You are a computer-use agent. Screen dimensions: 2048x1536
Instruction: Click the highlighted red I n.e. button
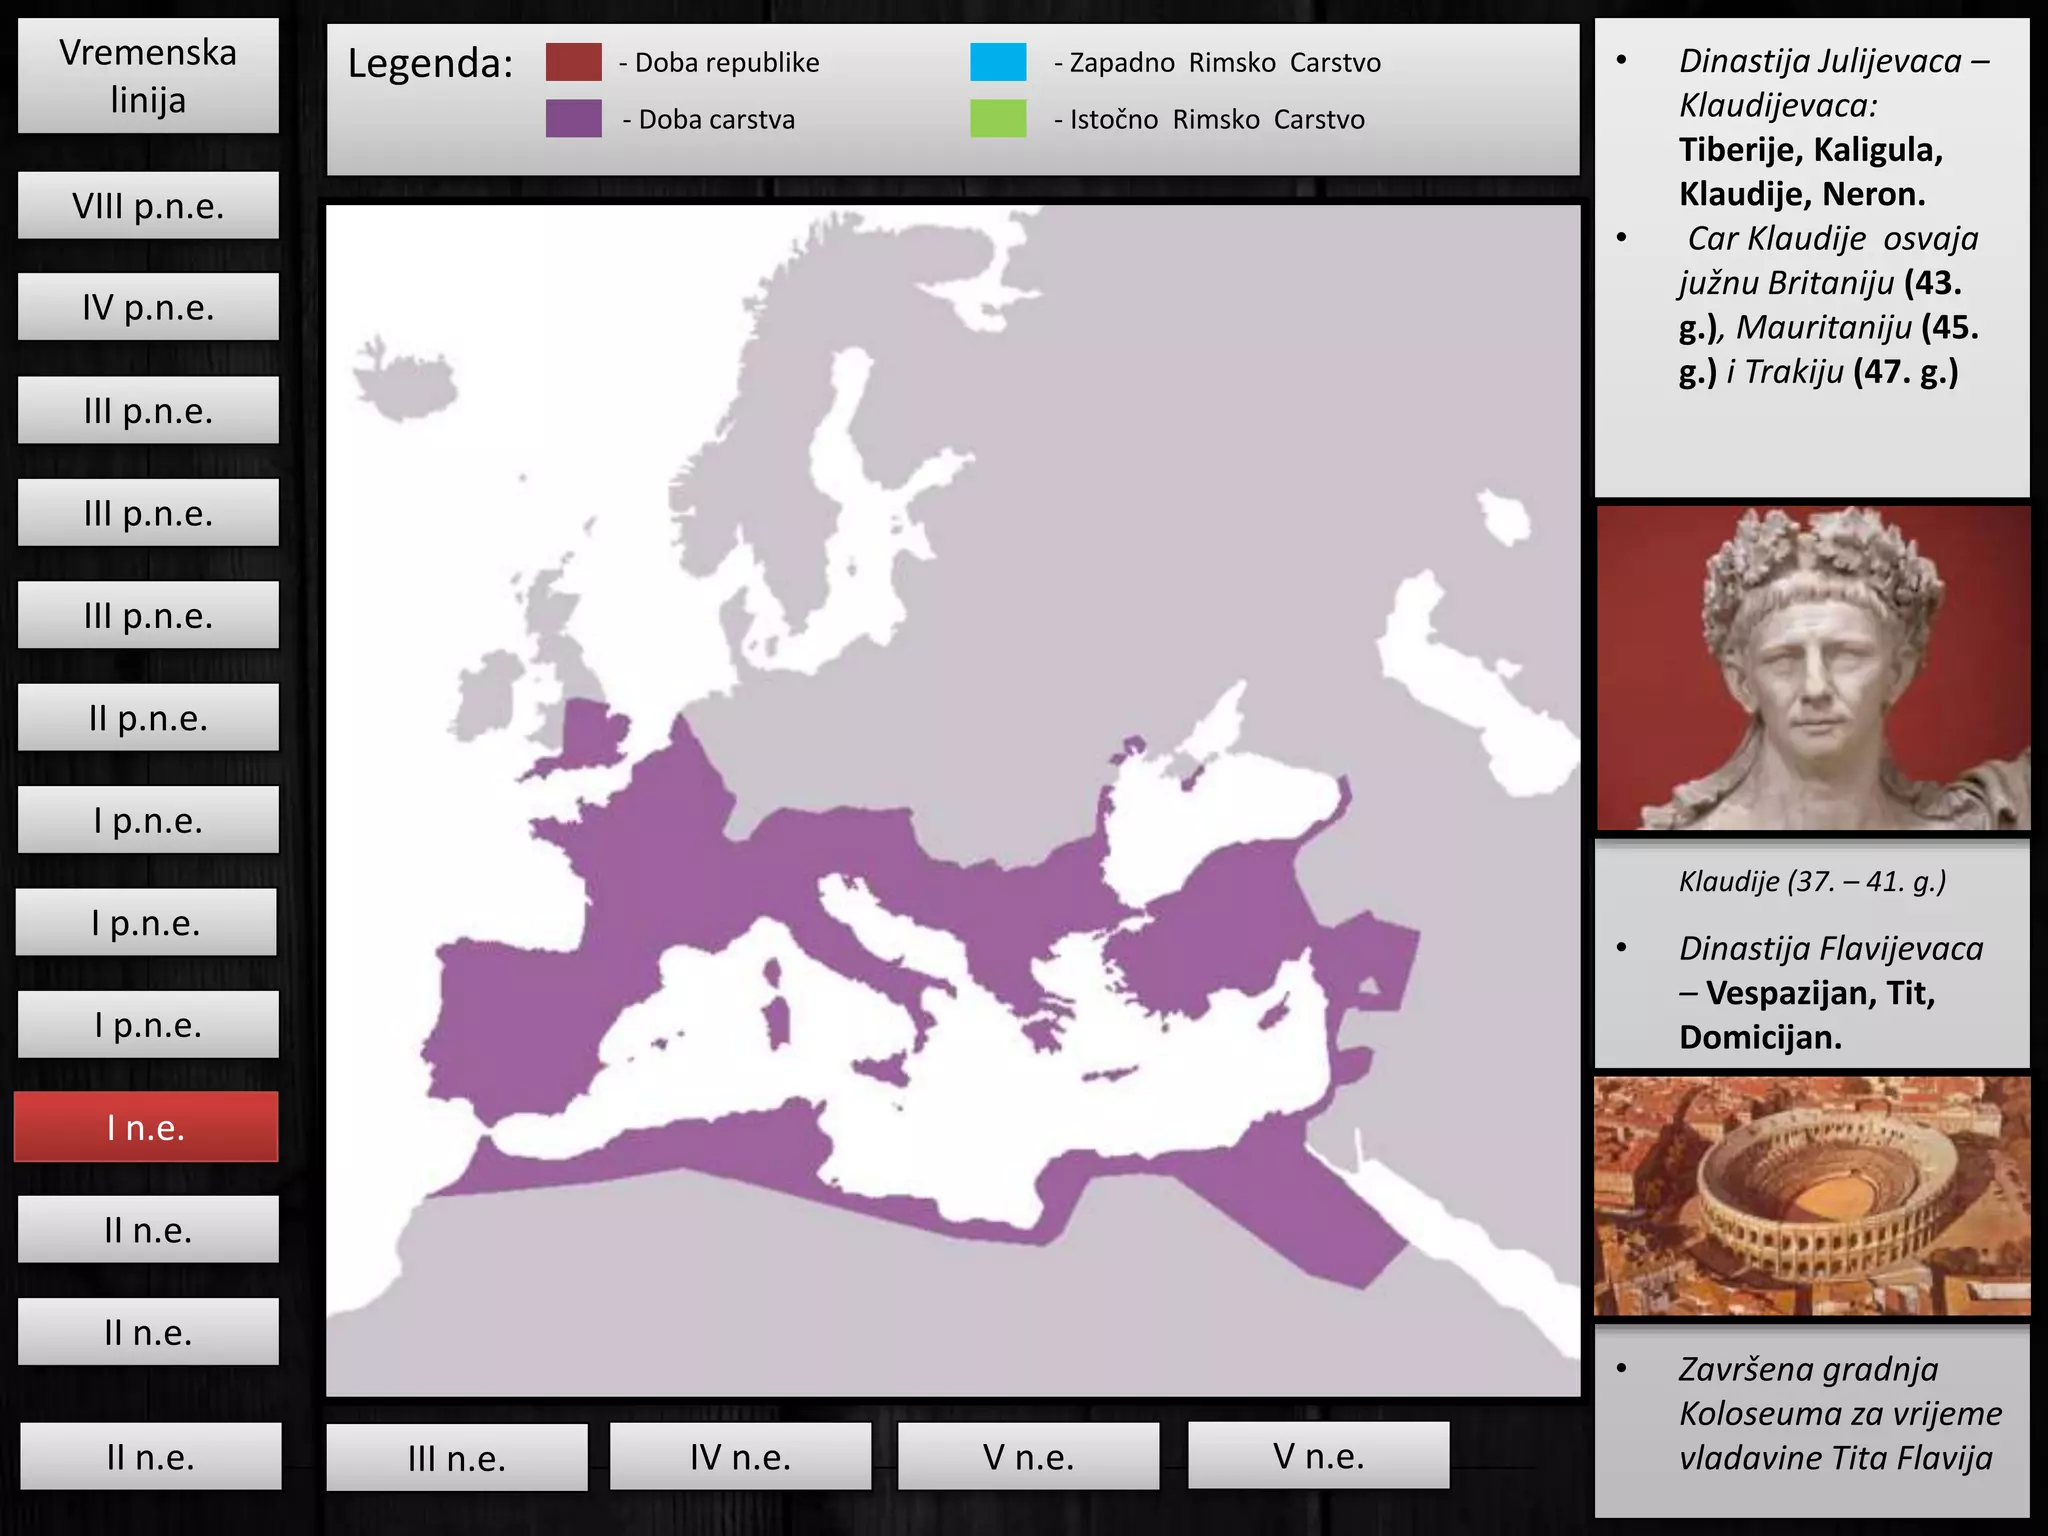point(146,1127)
